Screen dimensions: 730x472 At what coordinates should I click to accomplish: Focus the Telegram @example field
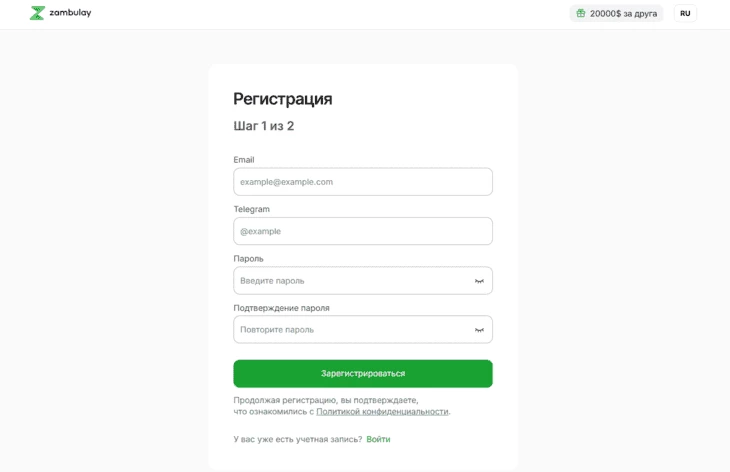tap(362, 231)
